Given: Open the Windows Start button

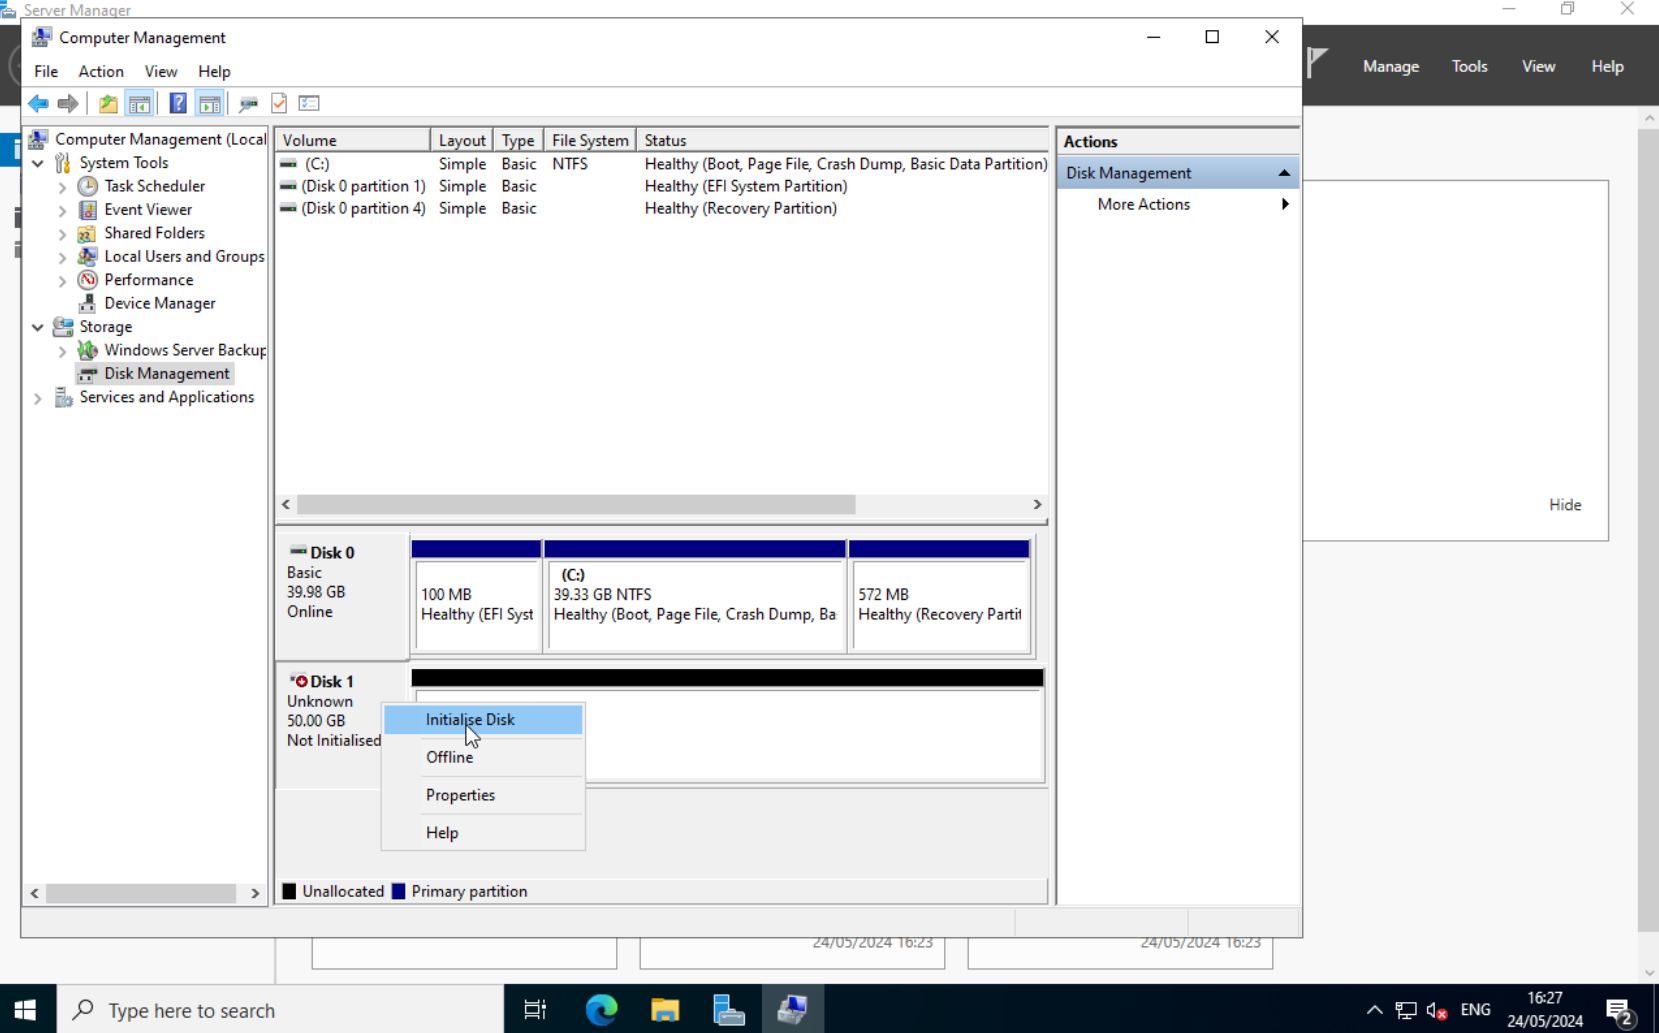Looking at the screenshot, I should [26, 1010].
